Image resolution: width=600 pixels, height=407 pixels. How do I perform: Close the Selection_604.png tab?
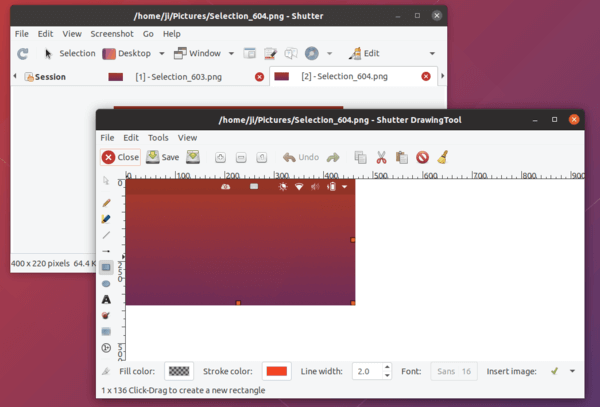(426, 77)
